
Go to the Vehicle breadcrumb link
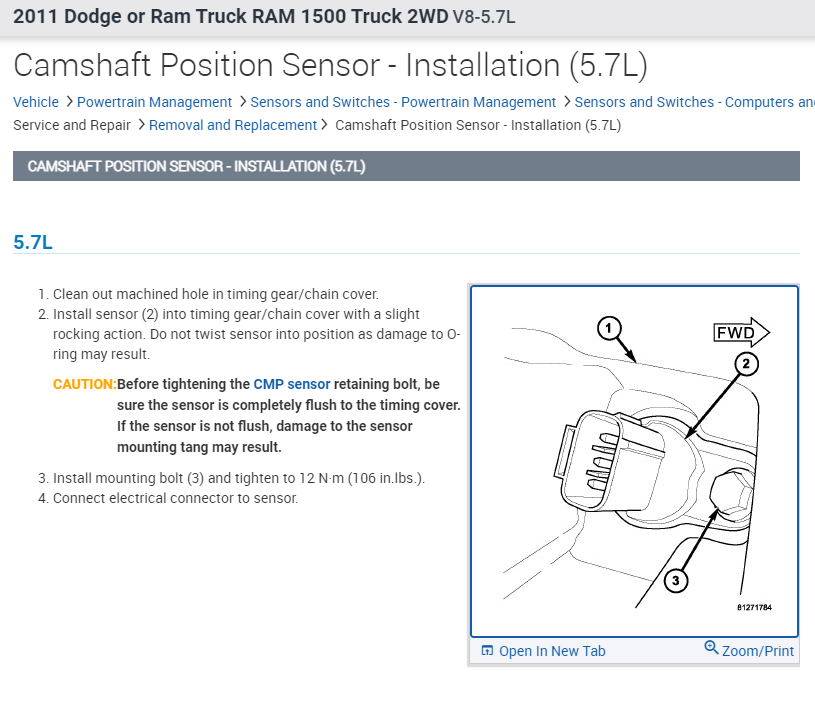(36, 102)
